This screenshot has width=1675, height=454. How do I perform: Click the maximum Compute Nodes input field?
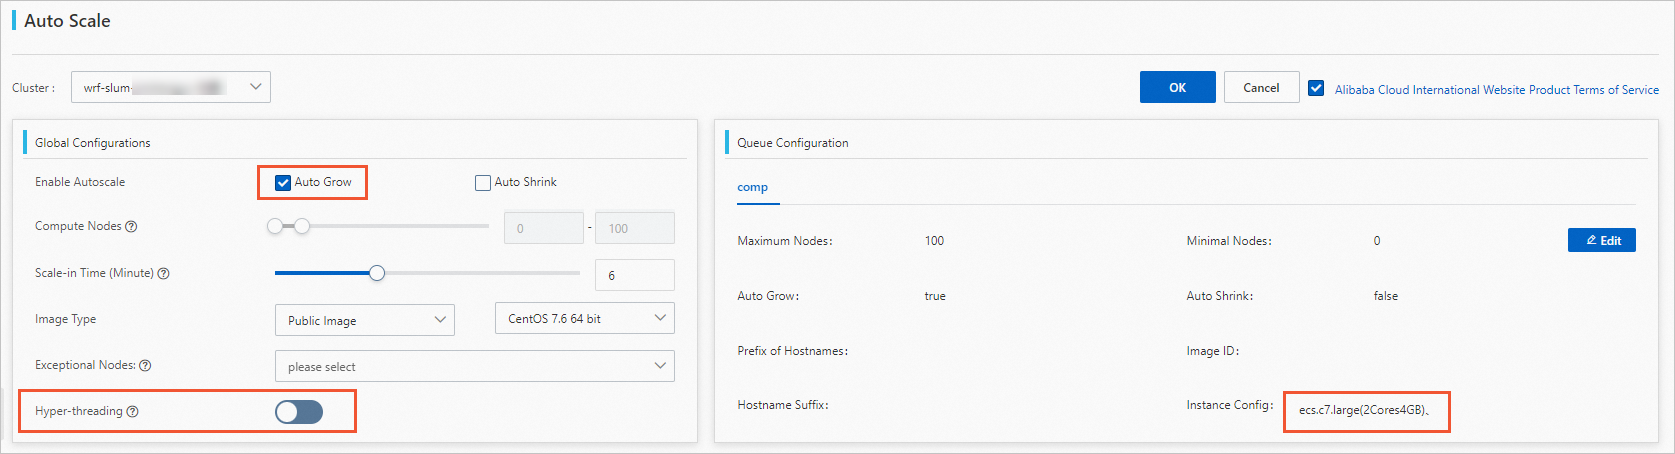click(x=634, y=228)
